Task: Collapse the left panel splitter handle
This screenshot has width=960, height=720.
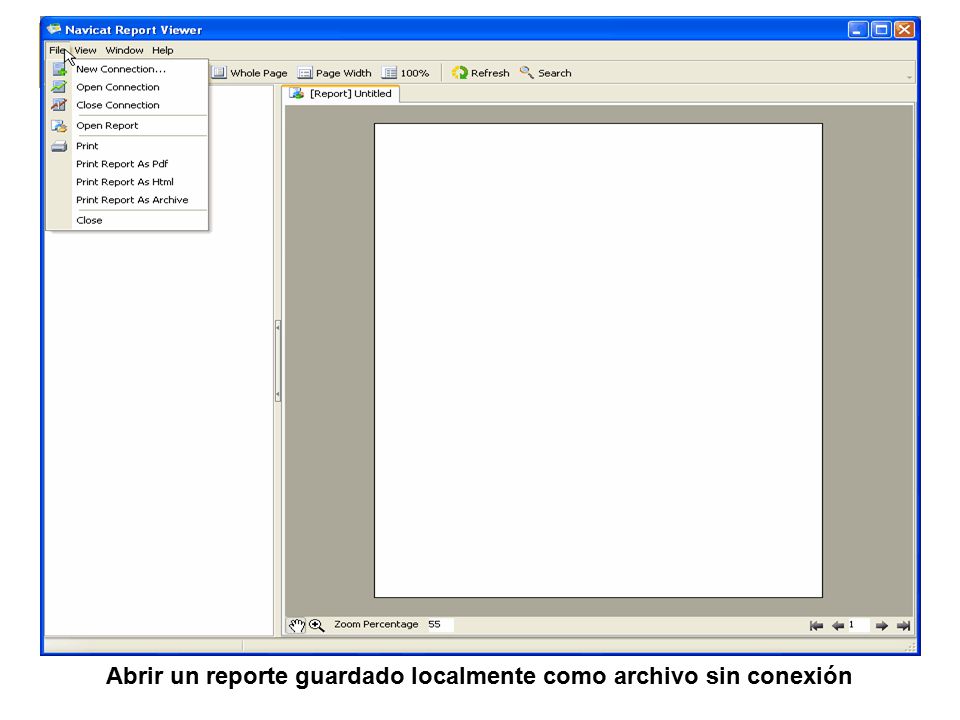Action: (278, 361)
